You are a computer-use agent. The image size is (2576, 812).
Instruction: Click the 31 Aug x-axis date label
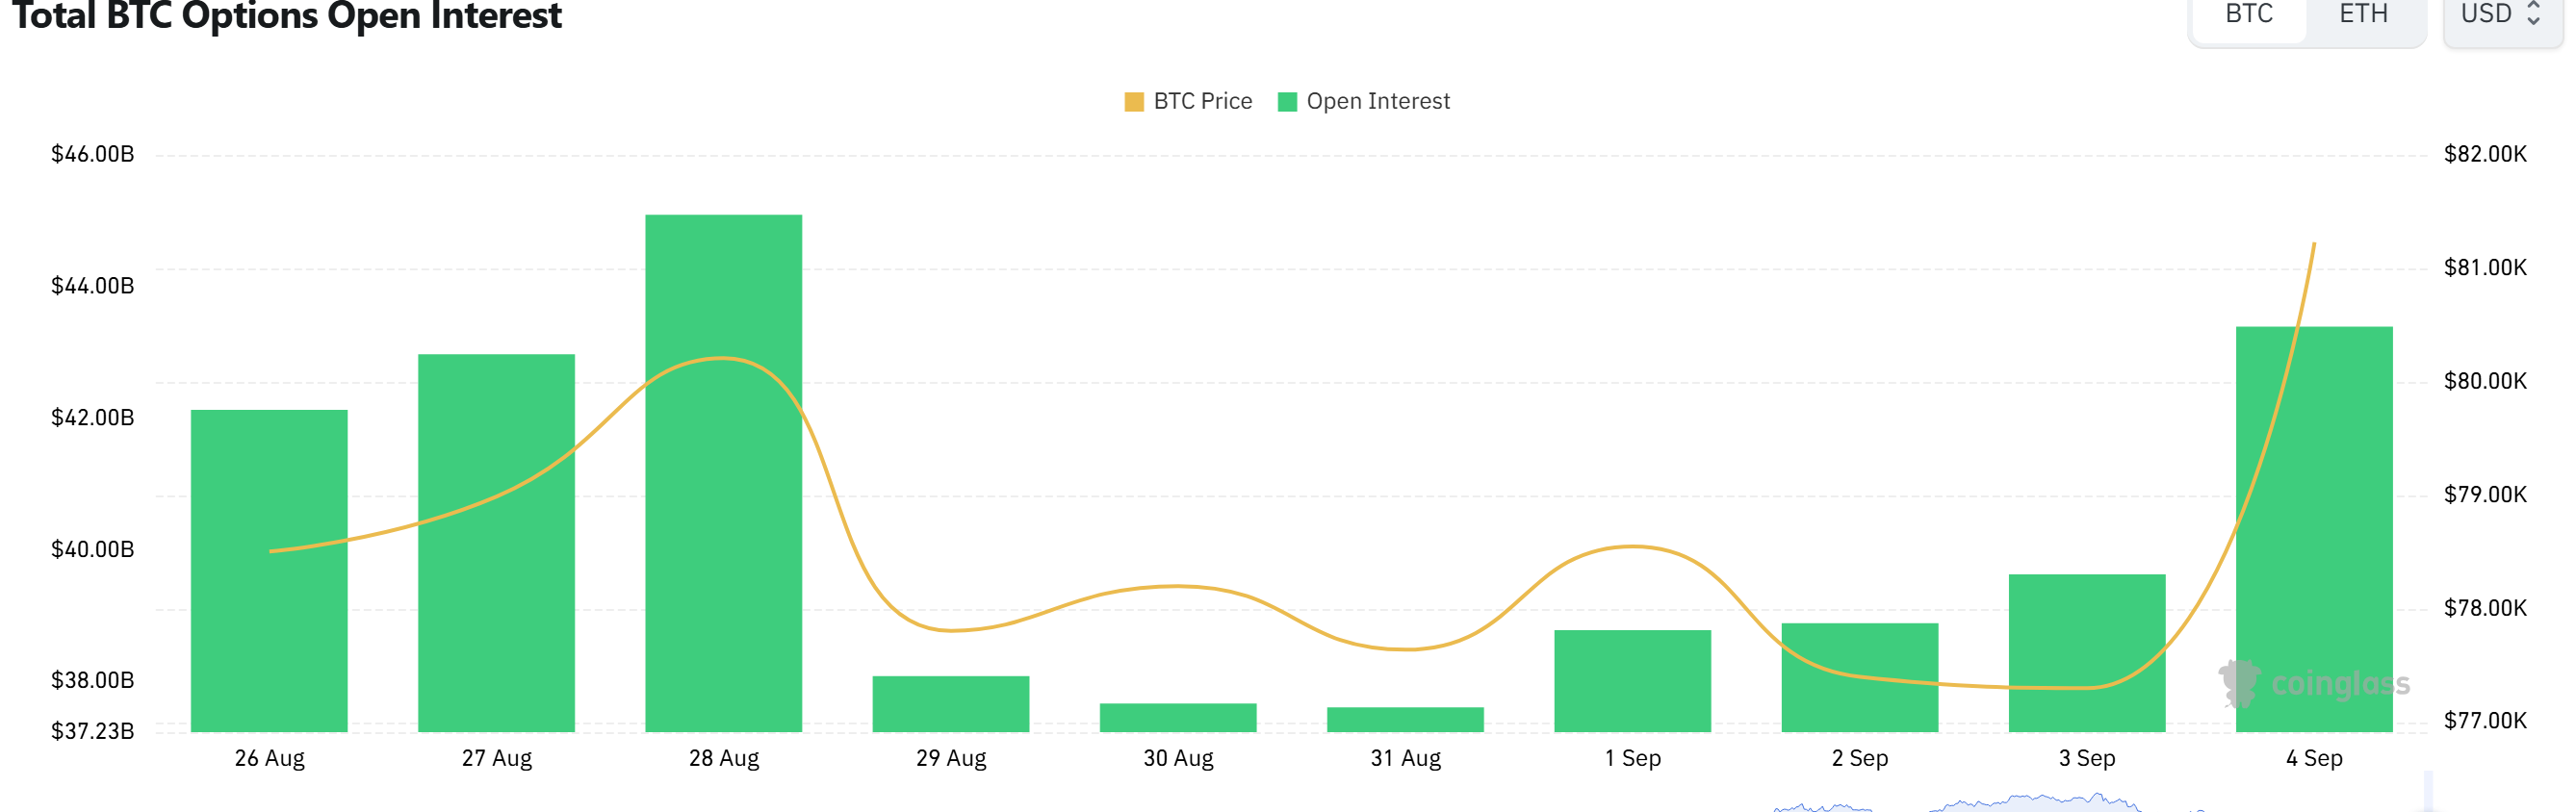1405,758
